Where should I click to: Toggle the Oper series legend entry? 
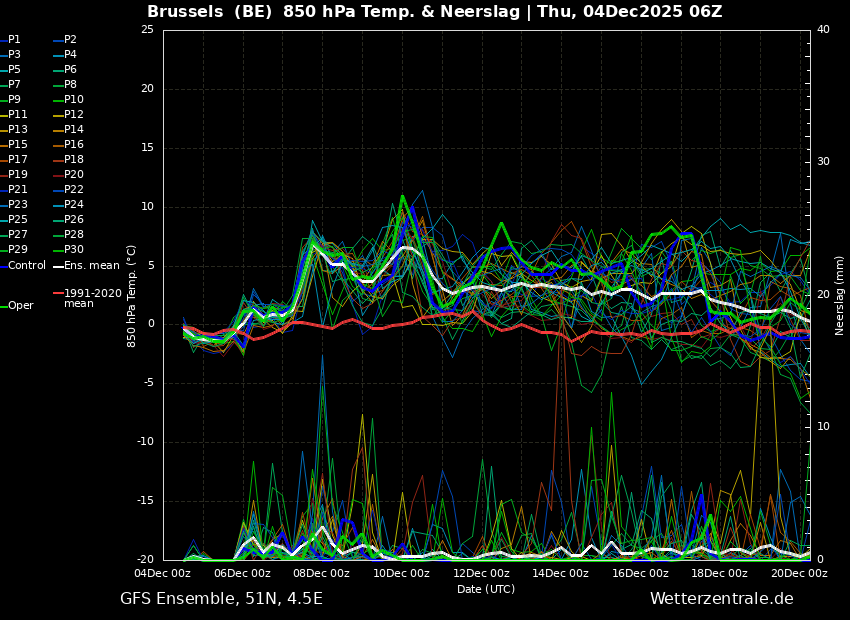click(x=20, y=306)
